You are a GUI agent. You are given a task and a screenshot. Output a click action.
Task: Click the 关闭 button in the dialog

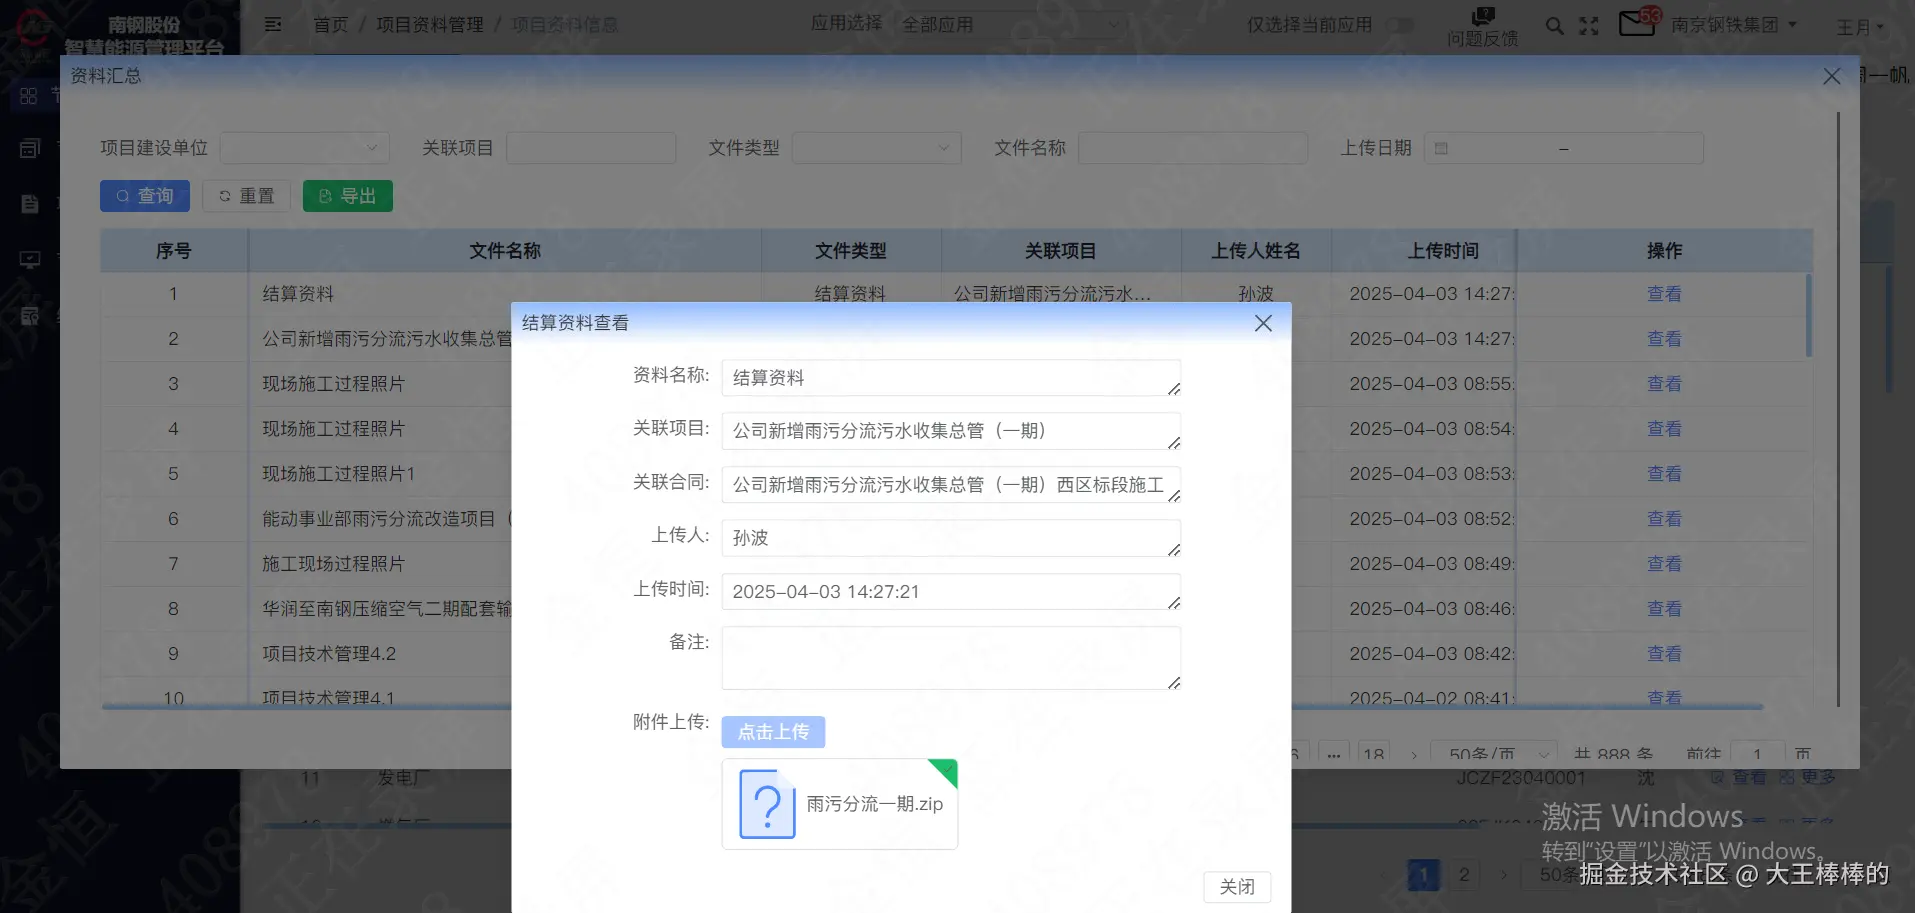click(x=1237, y=887)
